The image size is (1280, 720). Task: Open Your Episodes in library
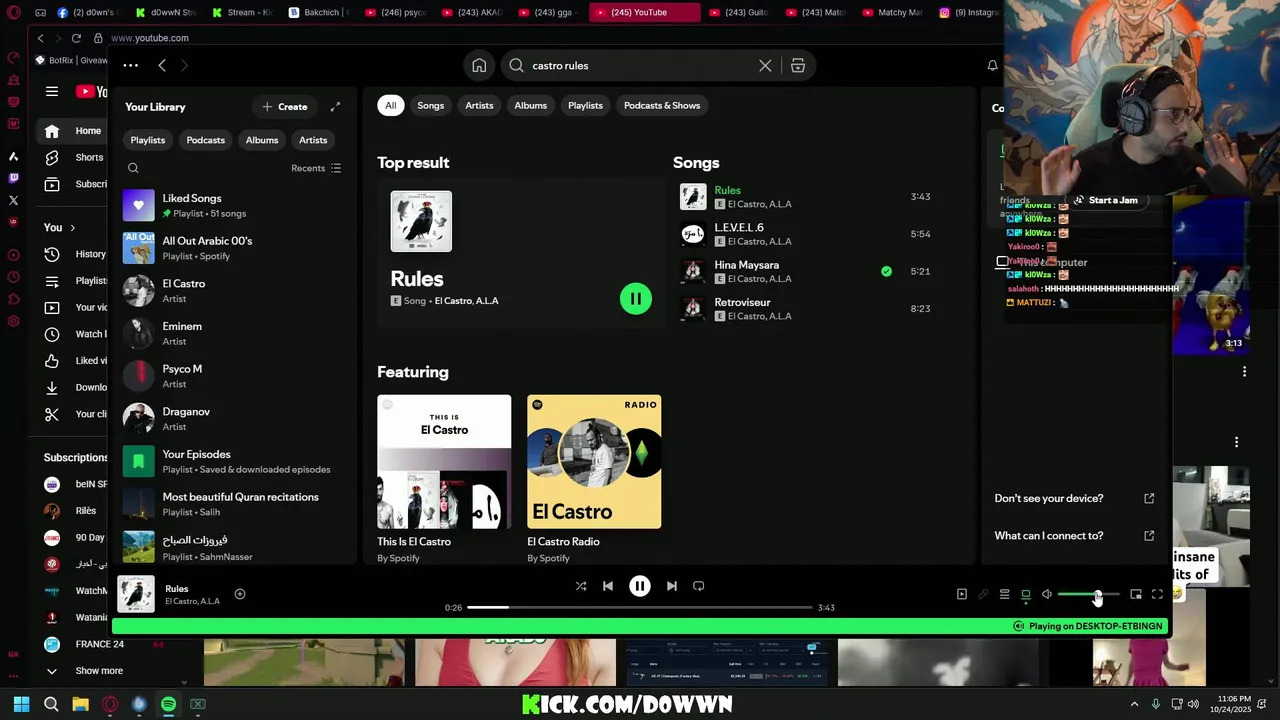point(233,461)
